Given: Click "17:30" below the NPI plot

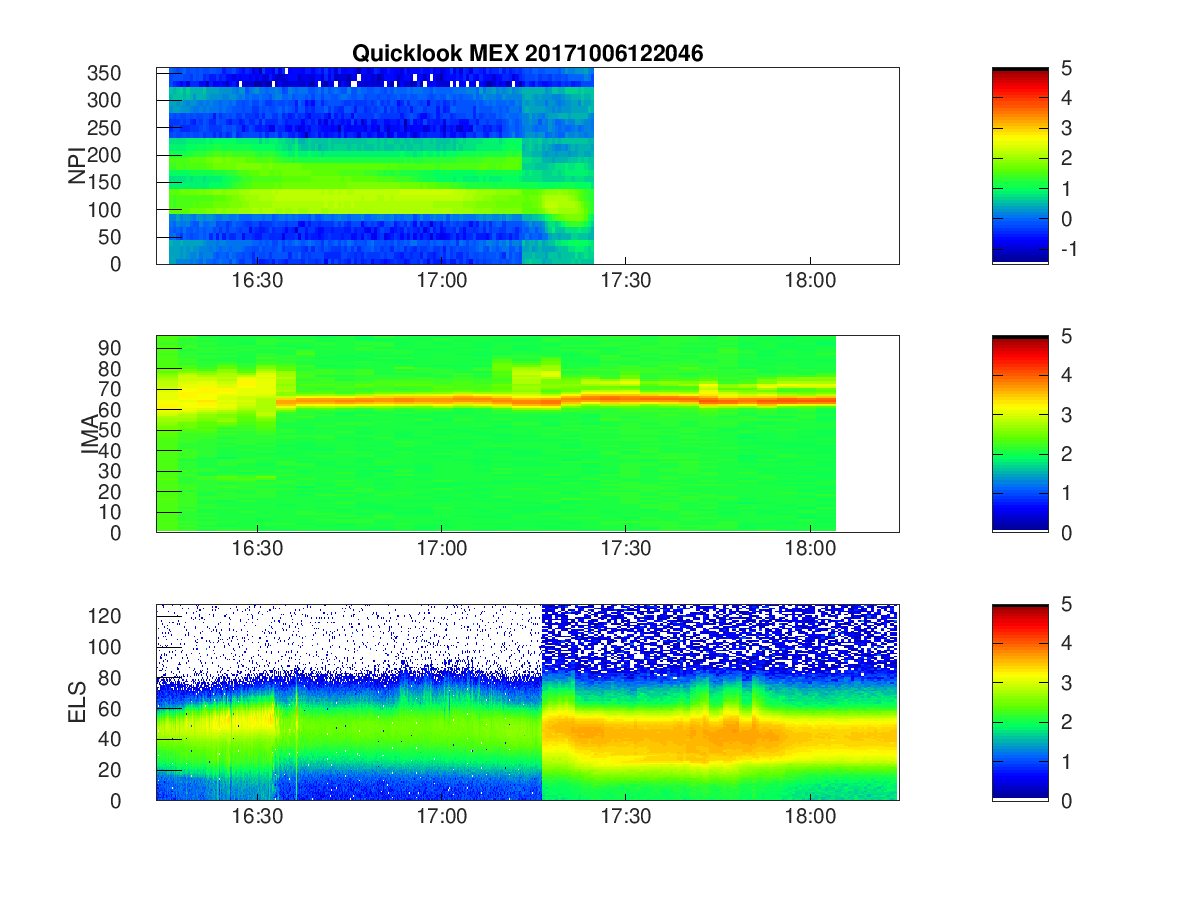Looking at the screenshot, I should click(625, 282).
